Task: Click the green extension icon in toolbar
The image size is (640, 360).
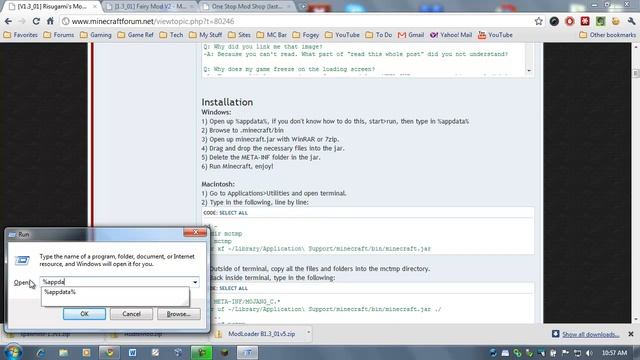Action: coord(600,21)
